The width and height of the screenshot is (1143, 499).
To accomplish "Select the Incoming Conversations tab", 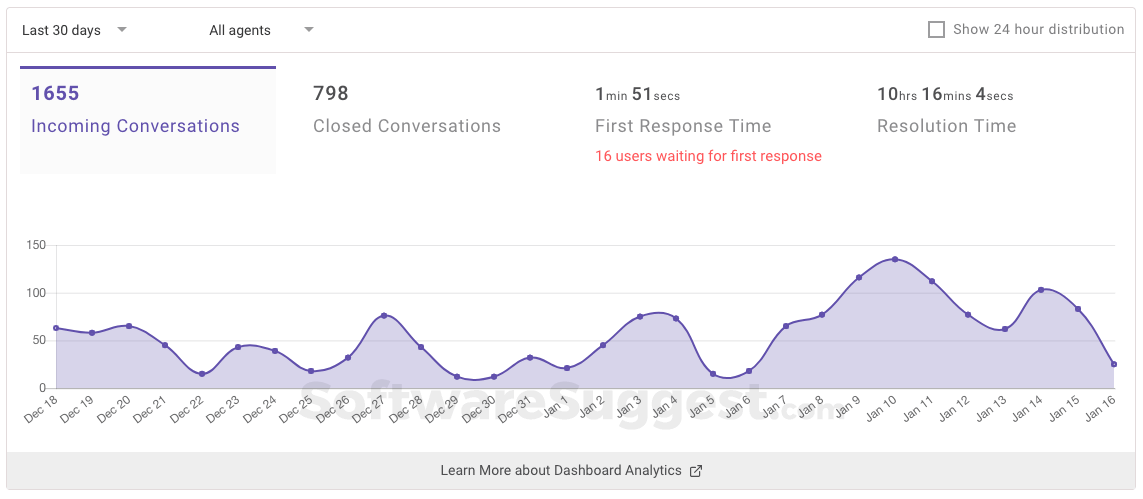I will pyautogui.click(x=135, y=112).
